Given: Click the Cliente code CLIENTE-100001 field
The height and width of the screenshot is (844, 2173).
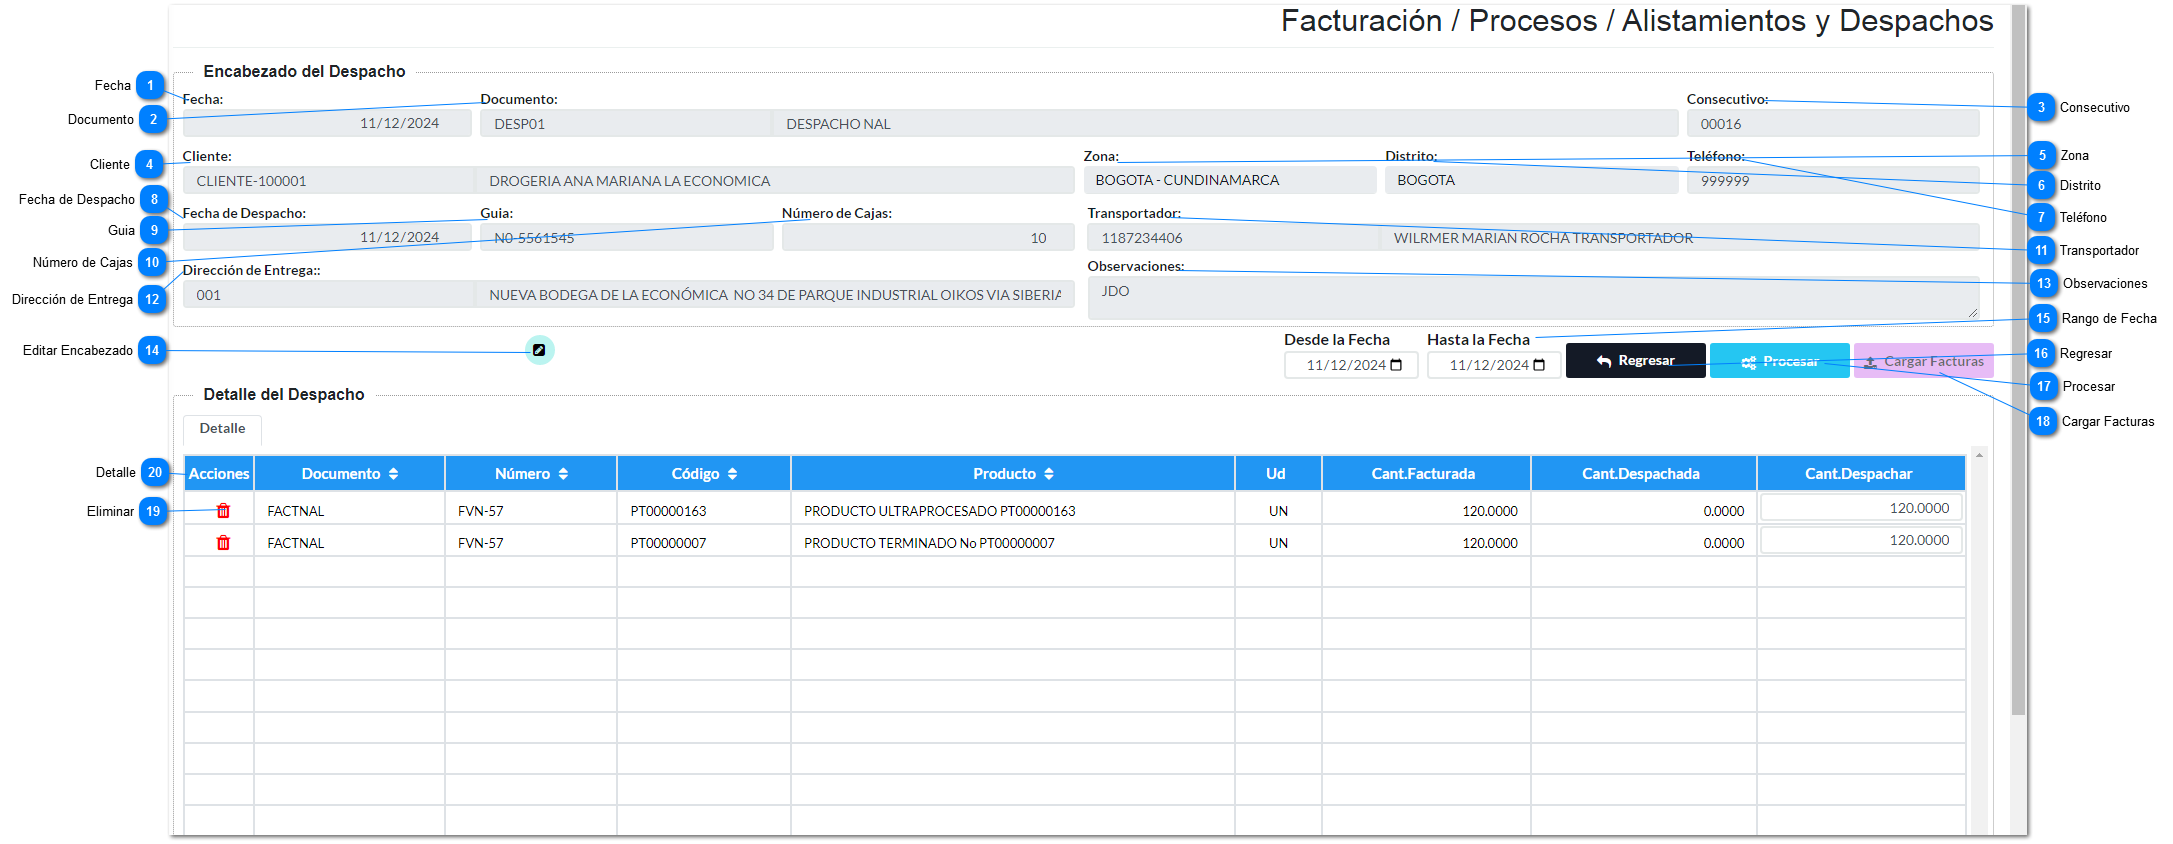Looking at the screenshot, I should tap(329, 181).
